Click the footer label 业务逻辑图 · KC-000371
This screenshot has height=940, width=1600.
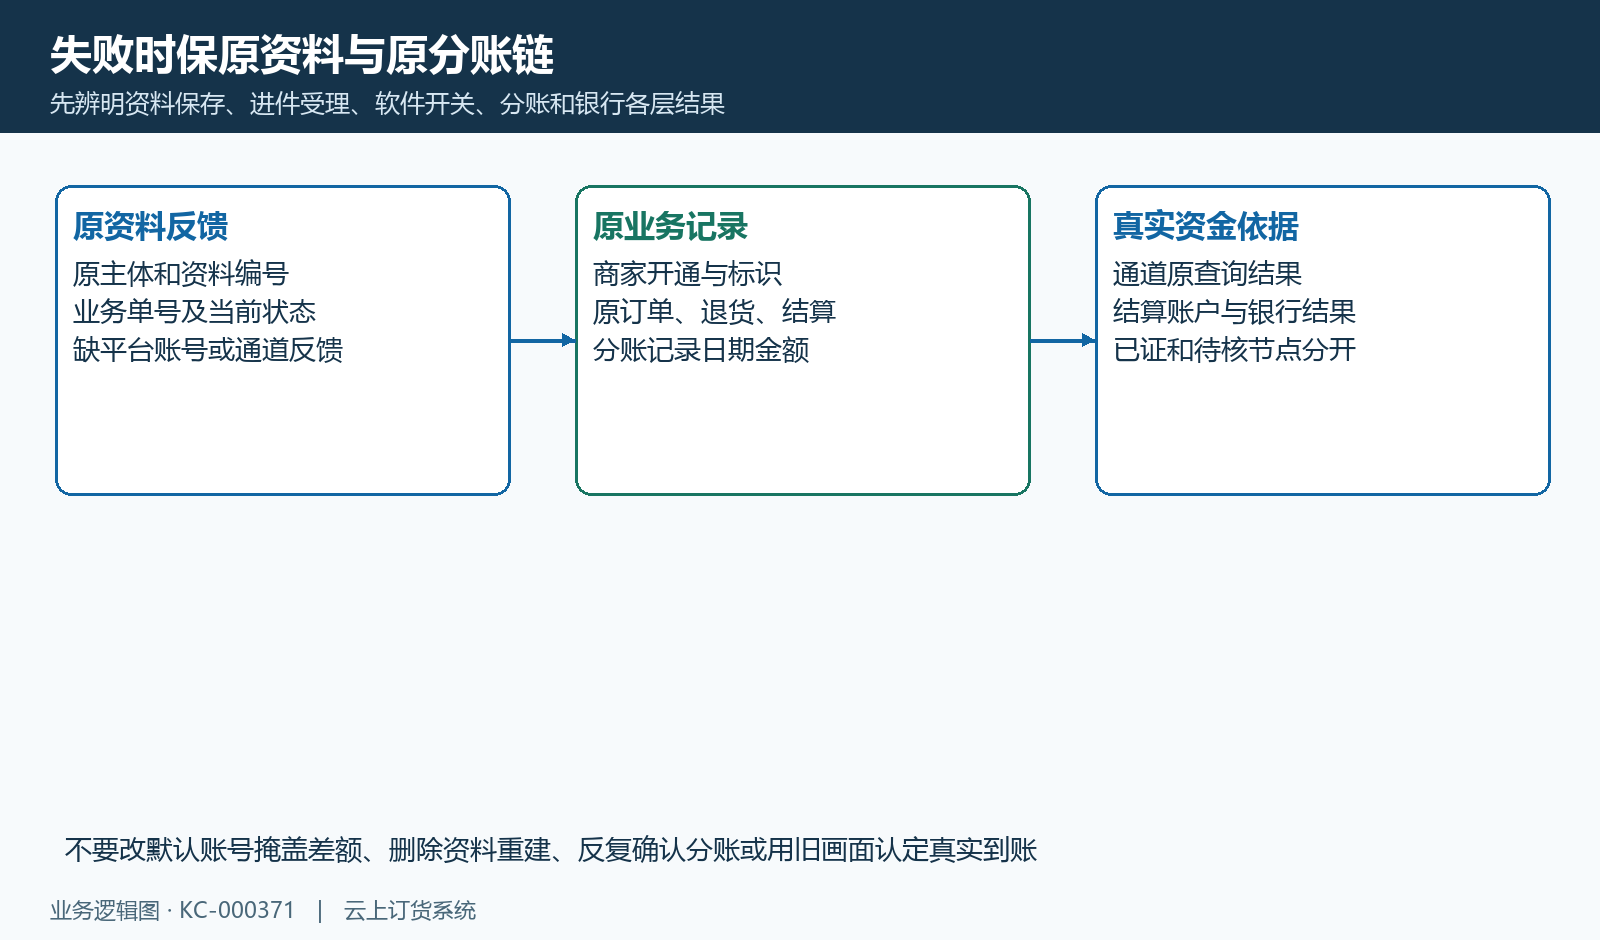pos(173,910)
